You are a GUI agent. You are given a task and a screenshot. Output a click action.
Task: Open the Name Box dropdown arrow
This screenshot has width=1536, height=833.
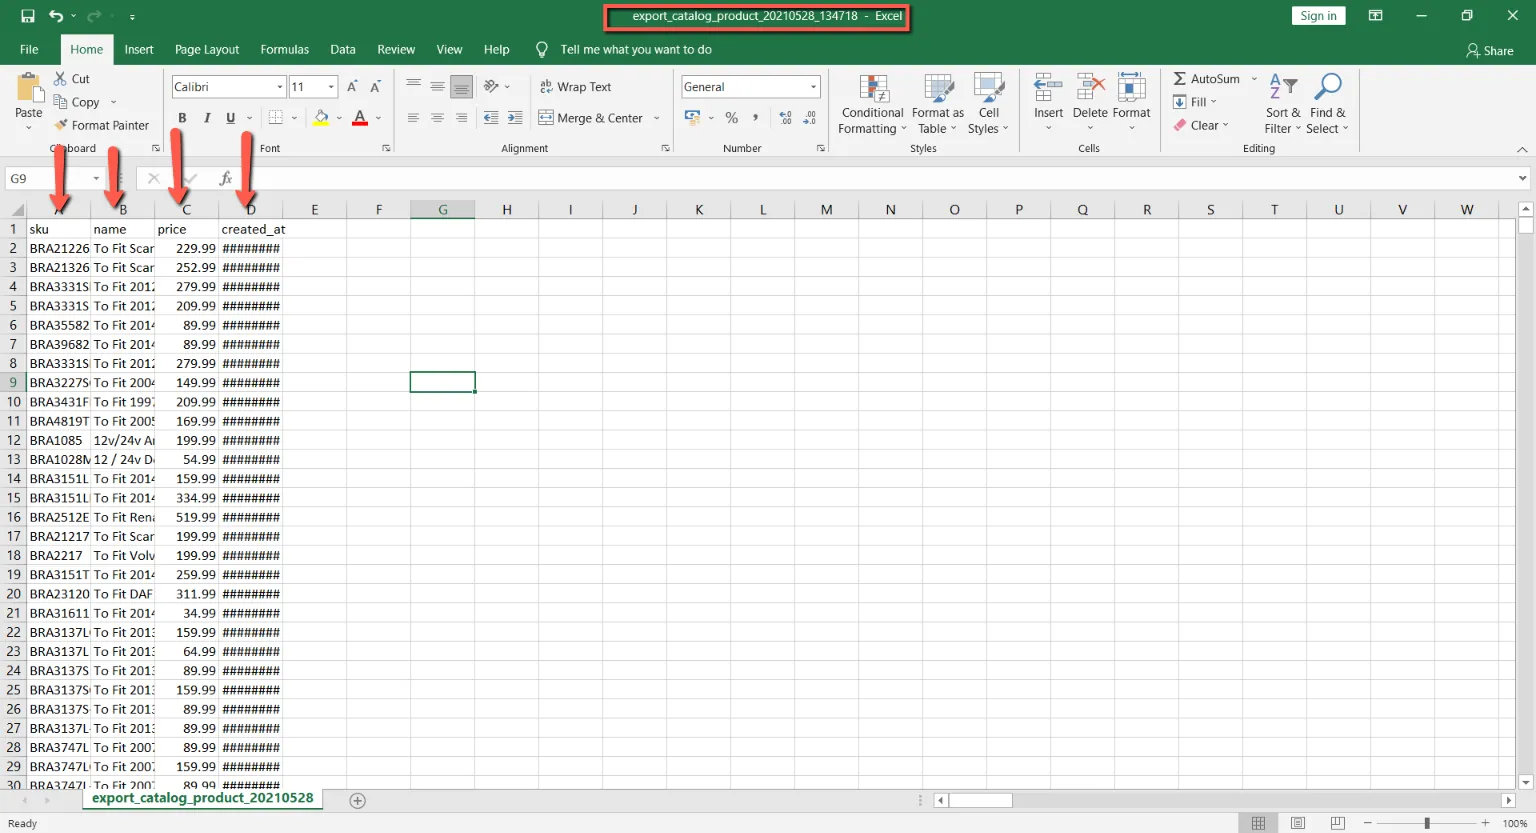(x=96, y=178)
